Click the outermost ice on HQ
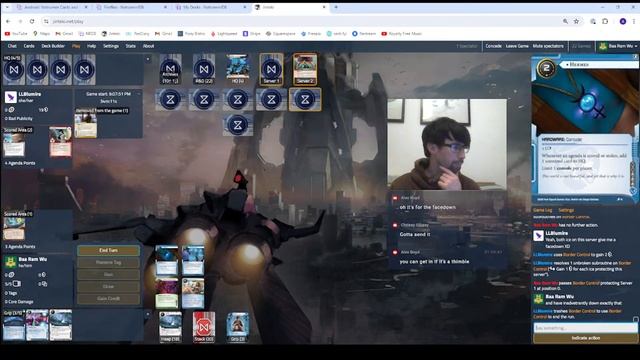This screenshot has height=360, width=640. [238, 124]
